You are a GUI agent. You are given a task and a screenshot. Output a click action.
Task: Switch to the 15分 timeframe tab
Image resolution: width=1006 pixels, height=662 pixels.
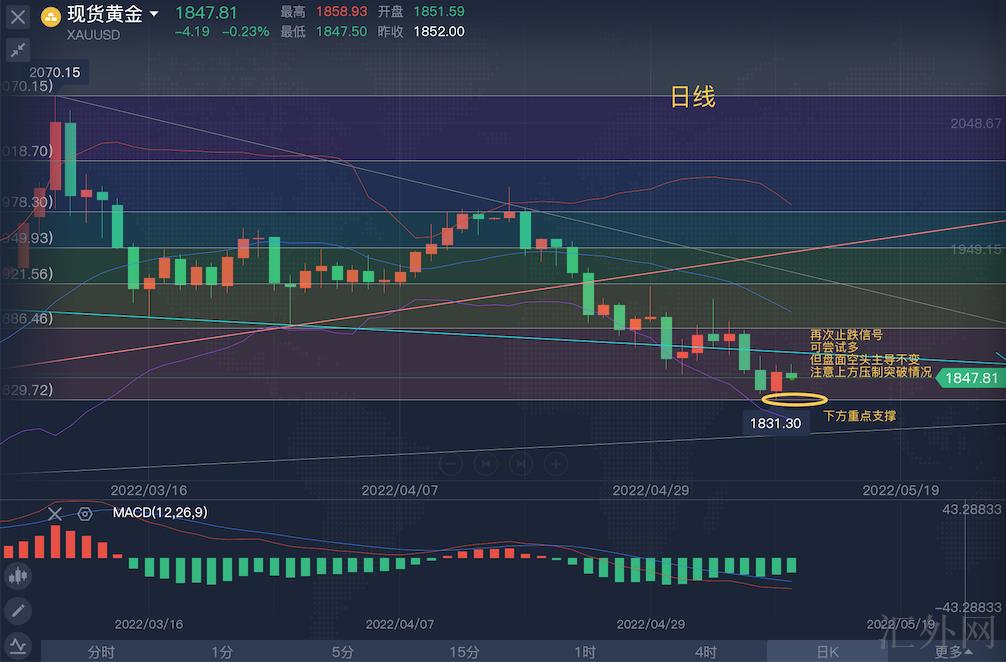click(x=464, y=652)
